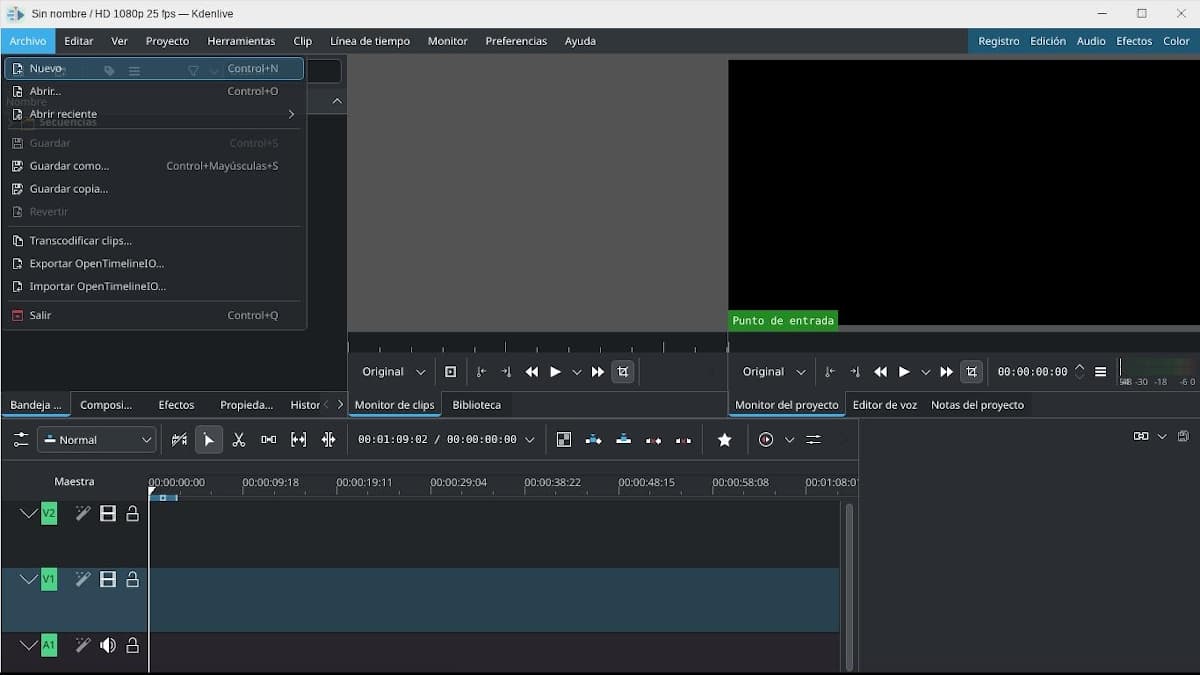Screen dimensions: 1200x675
Task: Open project monitor play options arrow
Action: pyautogui.click(x=926, y=372)
